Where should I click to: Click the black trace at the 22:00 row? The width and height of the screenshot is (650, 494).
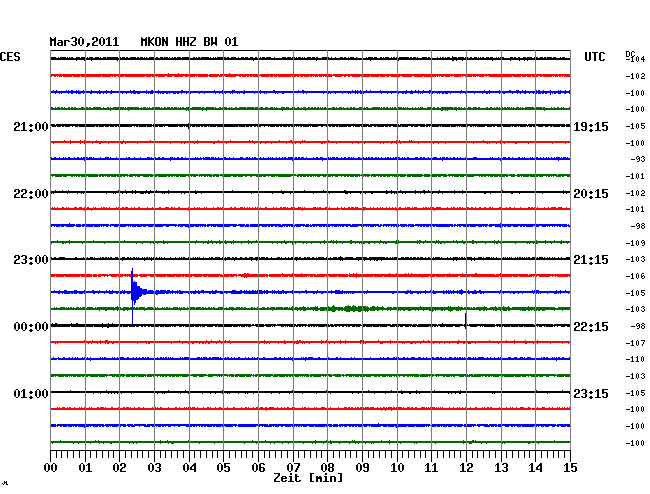click(310, 192)
